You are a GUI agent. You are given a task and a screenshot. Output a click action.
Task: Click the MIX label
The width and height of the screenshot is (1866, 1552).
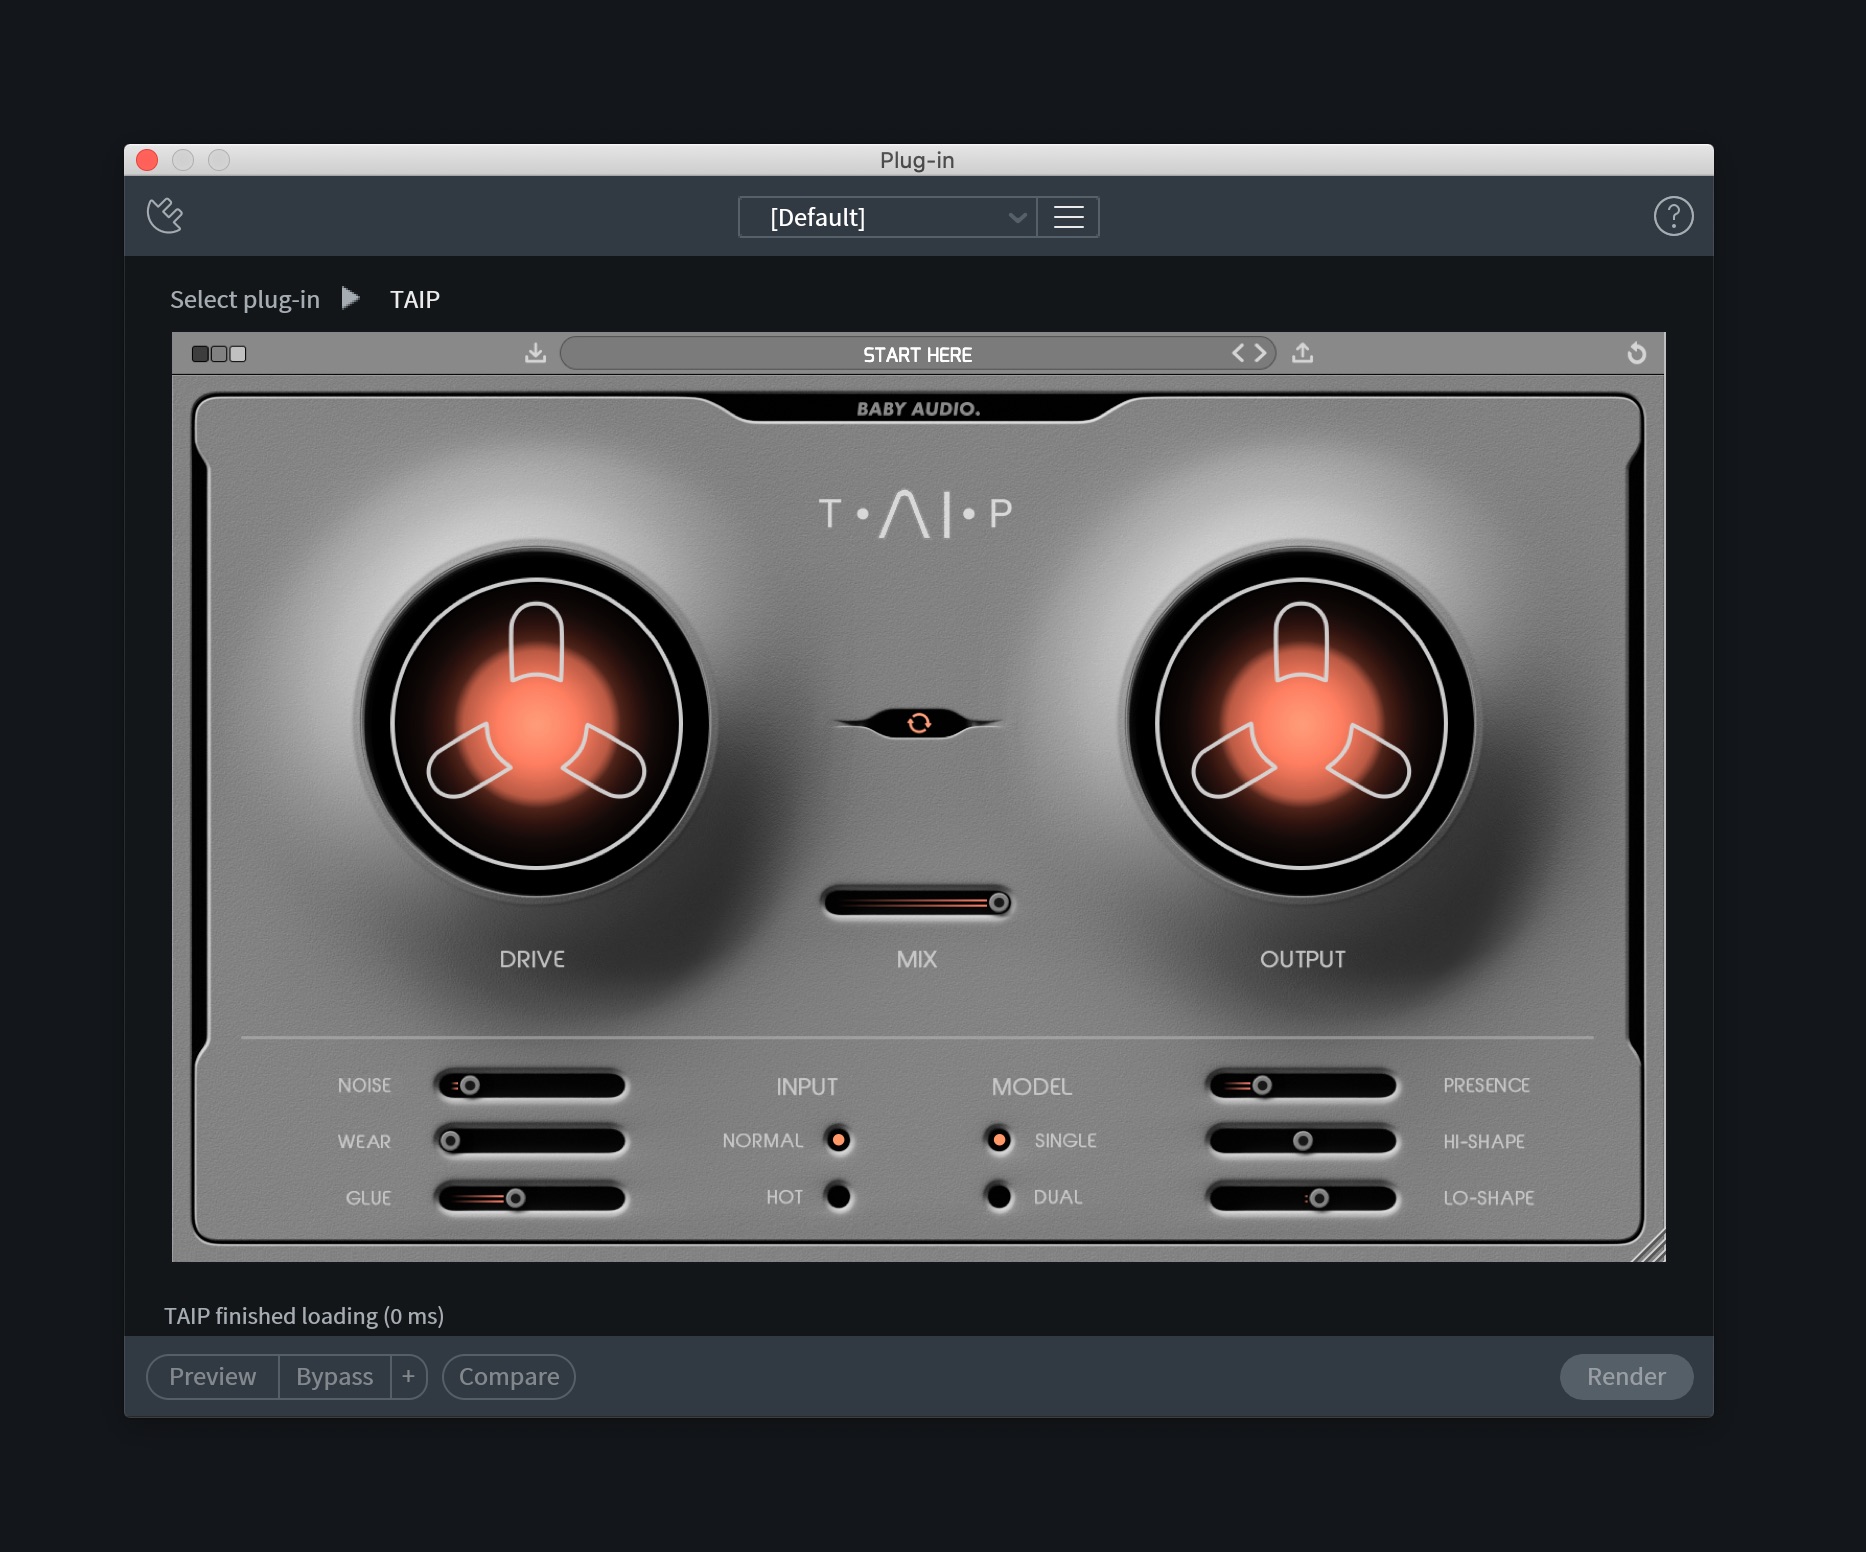click(917, 959)
